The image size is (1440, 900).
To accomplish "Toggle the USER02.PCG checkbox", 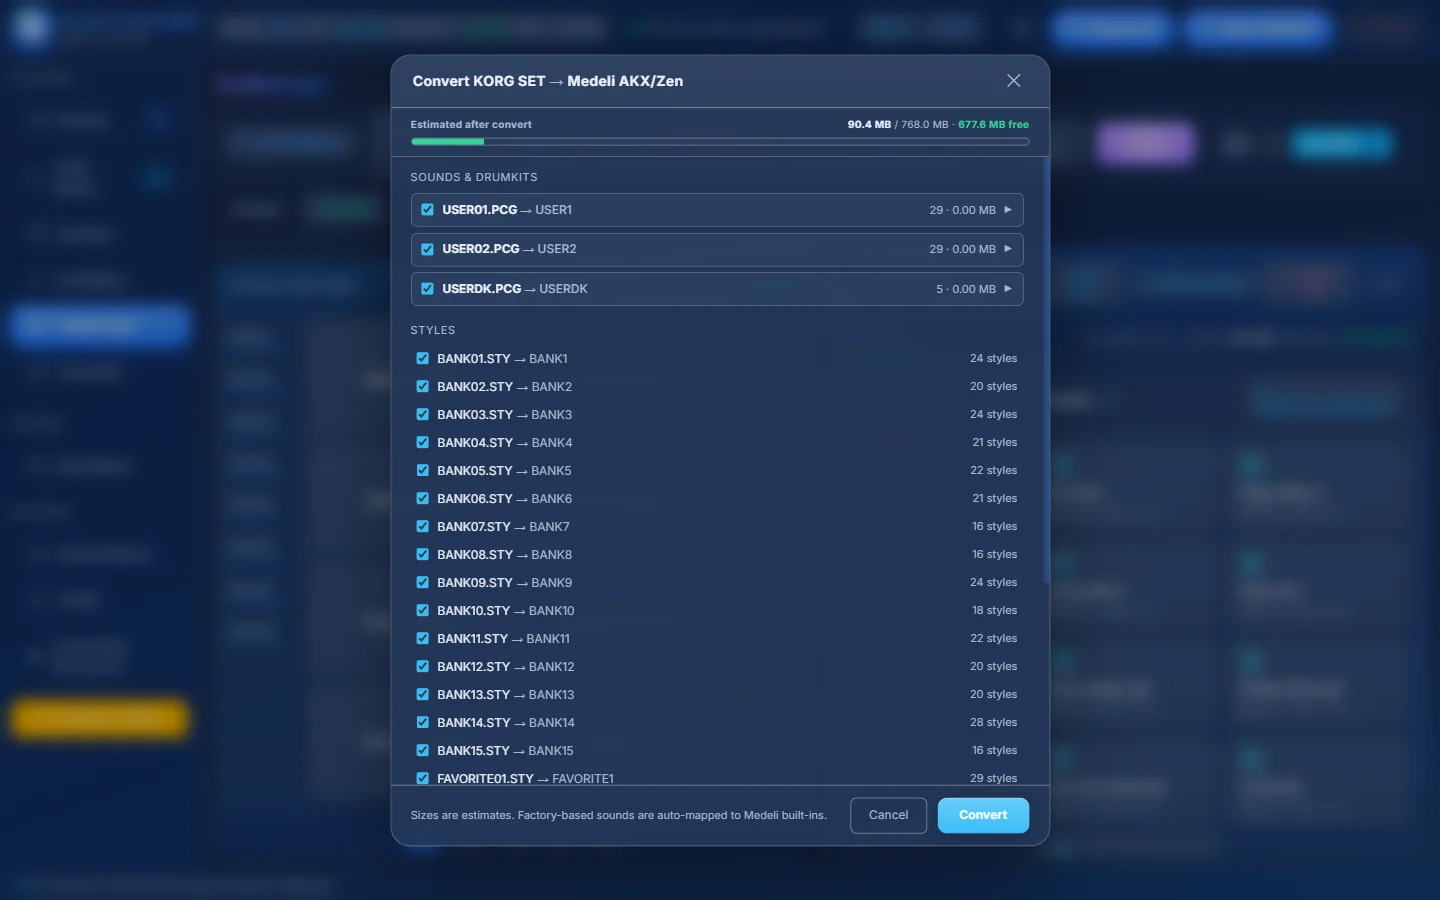I will (x=427, y=249).
